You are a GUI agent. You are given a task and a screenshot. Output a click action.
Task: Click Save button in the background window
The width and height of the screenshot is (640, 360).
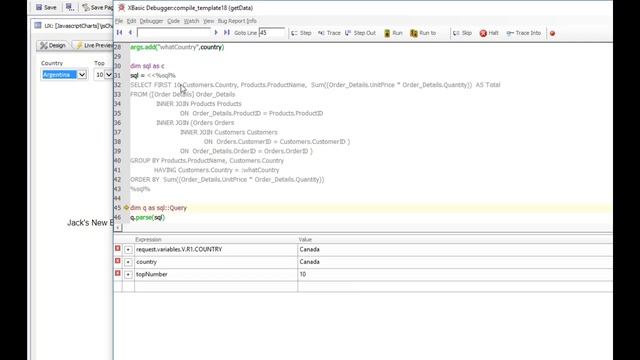pyautogui.click(x=46, y=7)
